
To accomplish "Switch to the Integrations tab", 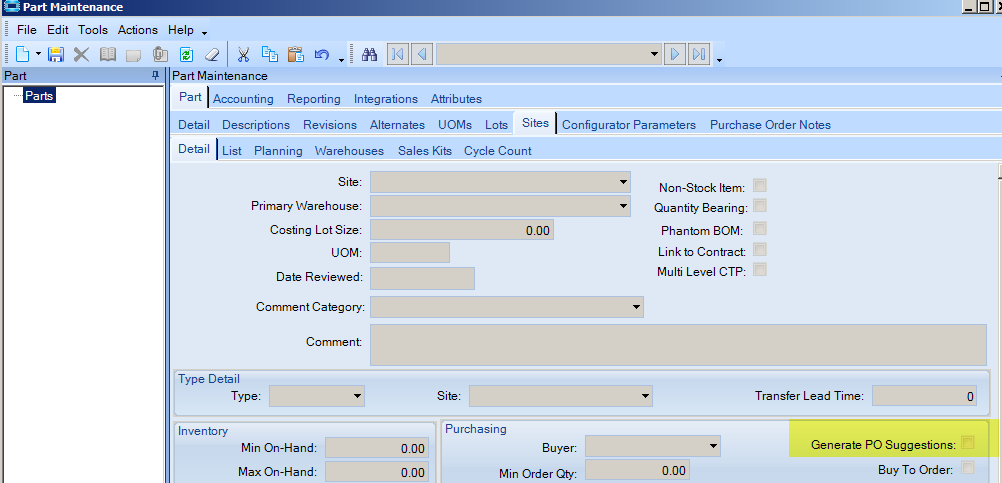I will [x=386, y=99].
